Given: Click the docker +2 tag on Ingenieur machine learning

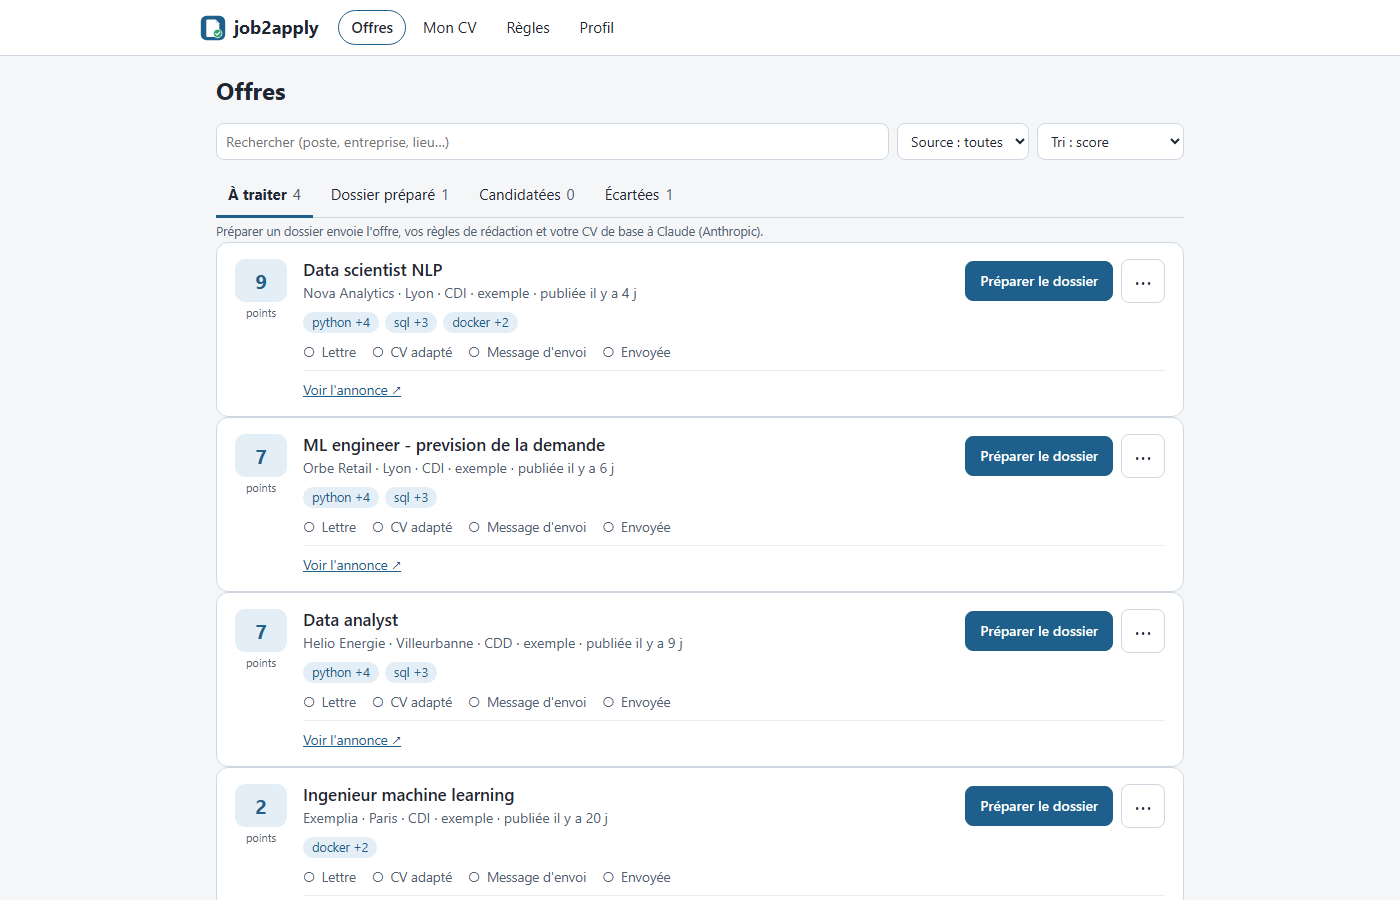Looking at the screenshot, I should pos(340,848).
